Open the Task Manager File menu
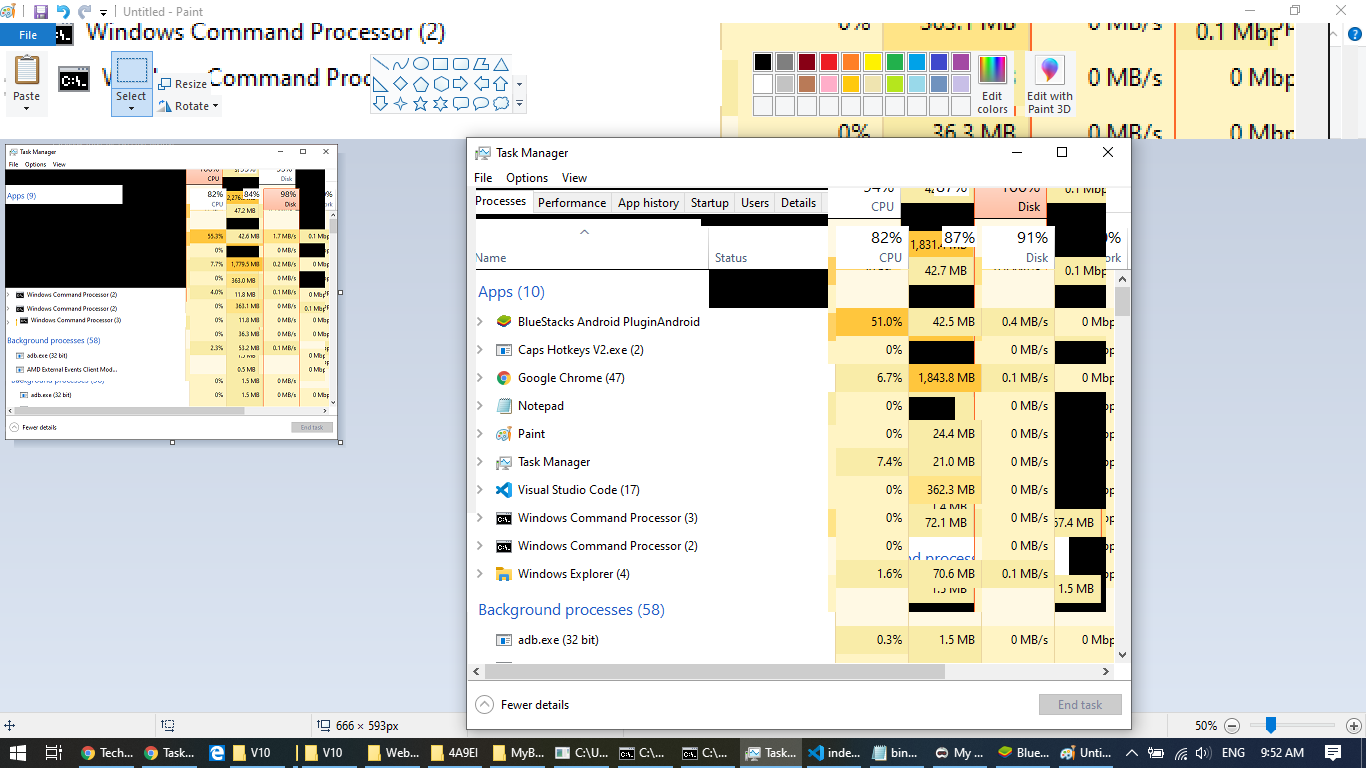The height and width of the screenshot is (768, 1366). click(483, 178)
